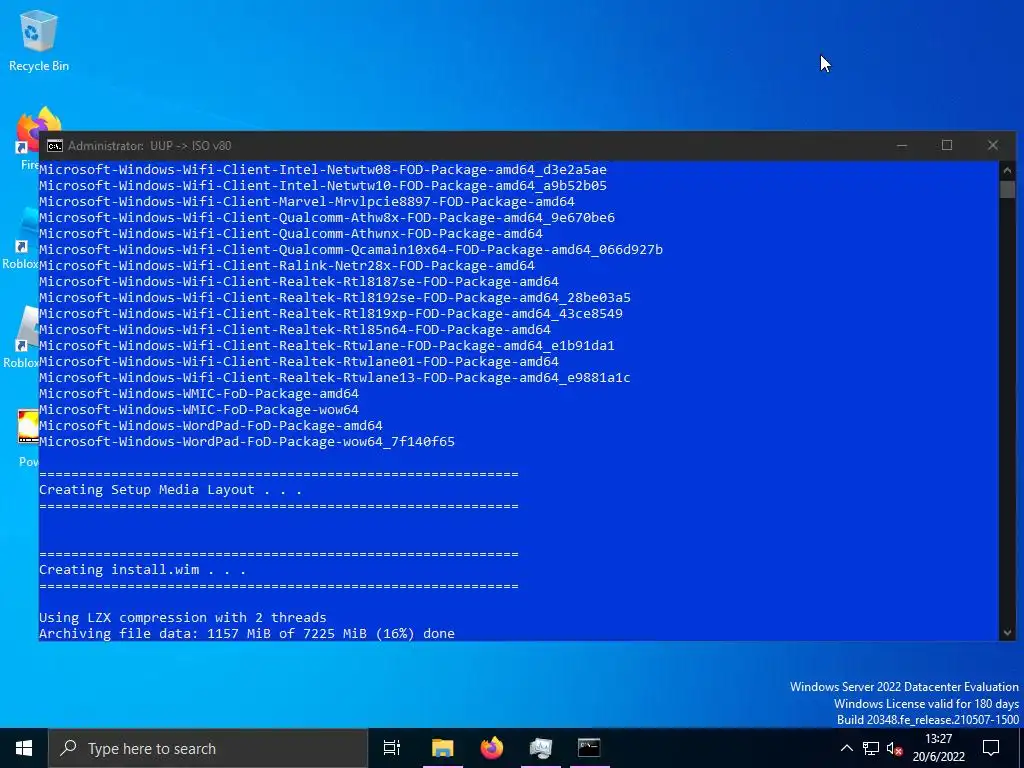This screenshot has width=1024, height=768.
Task: Close the UUP -> ISO console window
Action: click(x=993, y=146)
